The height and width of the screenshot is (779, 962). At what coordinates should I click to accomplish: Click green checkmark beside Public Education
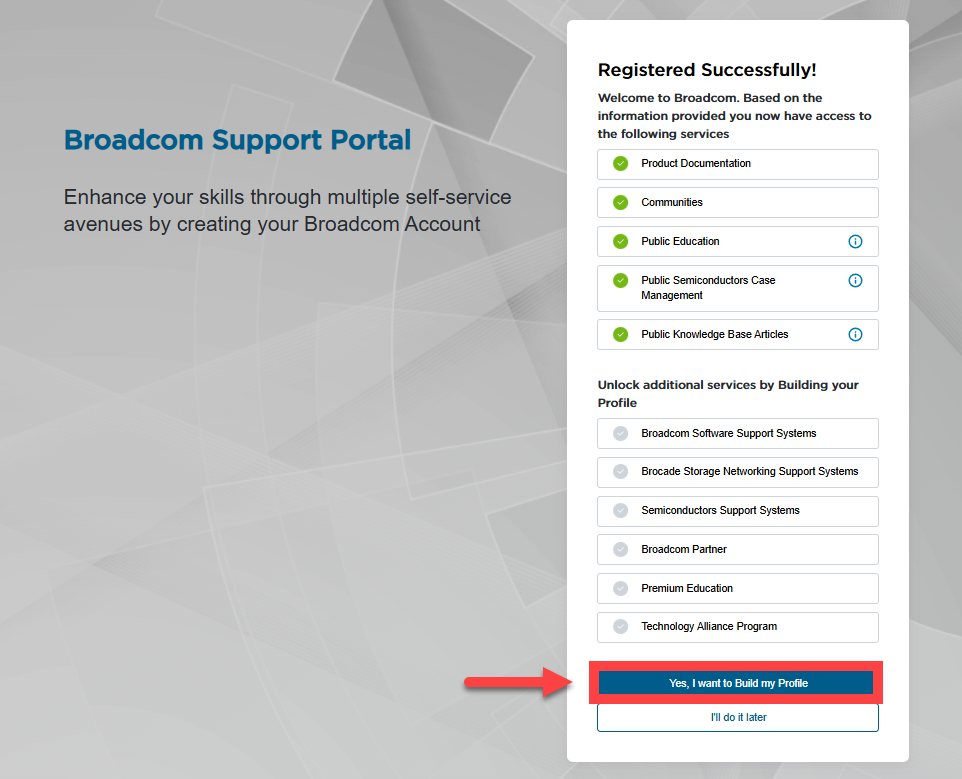tap(620, 242)
